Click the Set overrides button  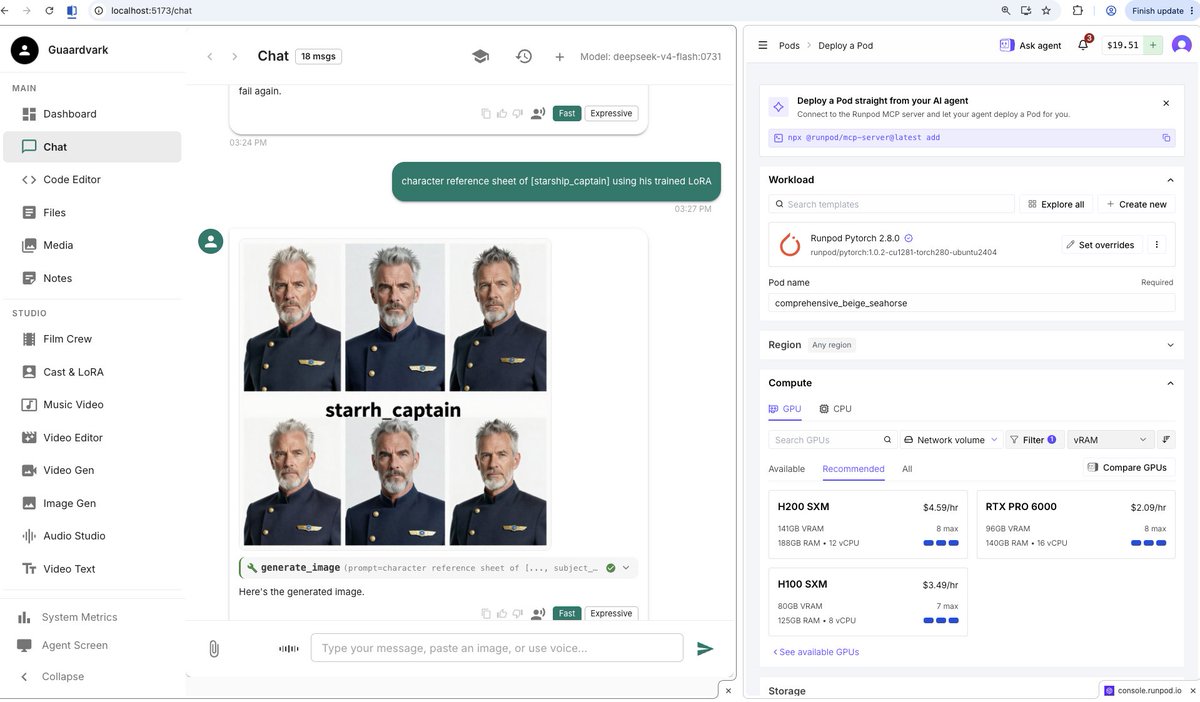[1099, 245]
